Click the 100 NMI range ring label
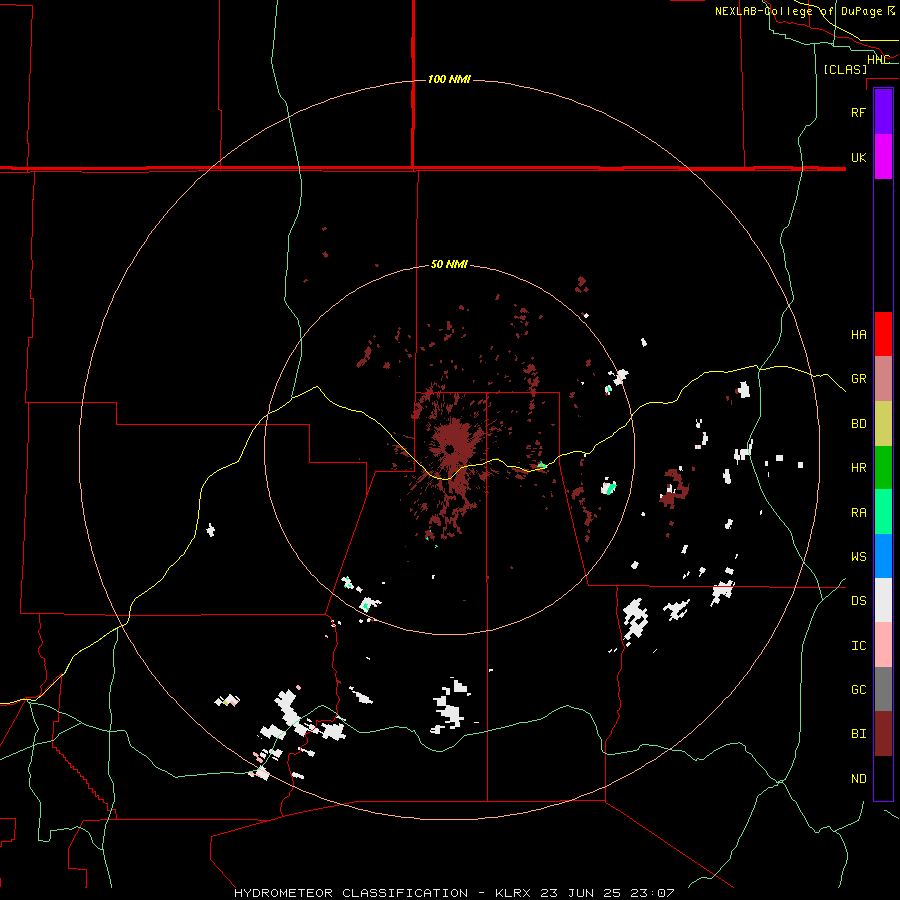The image size is (900, 900). coord(449,79)
